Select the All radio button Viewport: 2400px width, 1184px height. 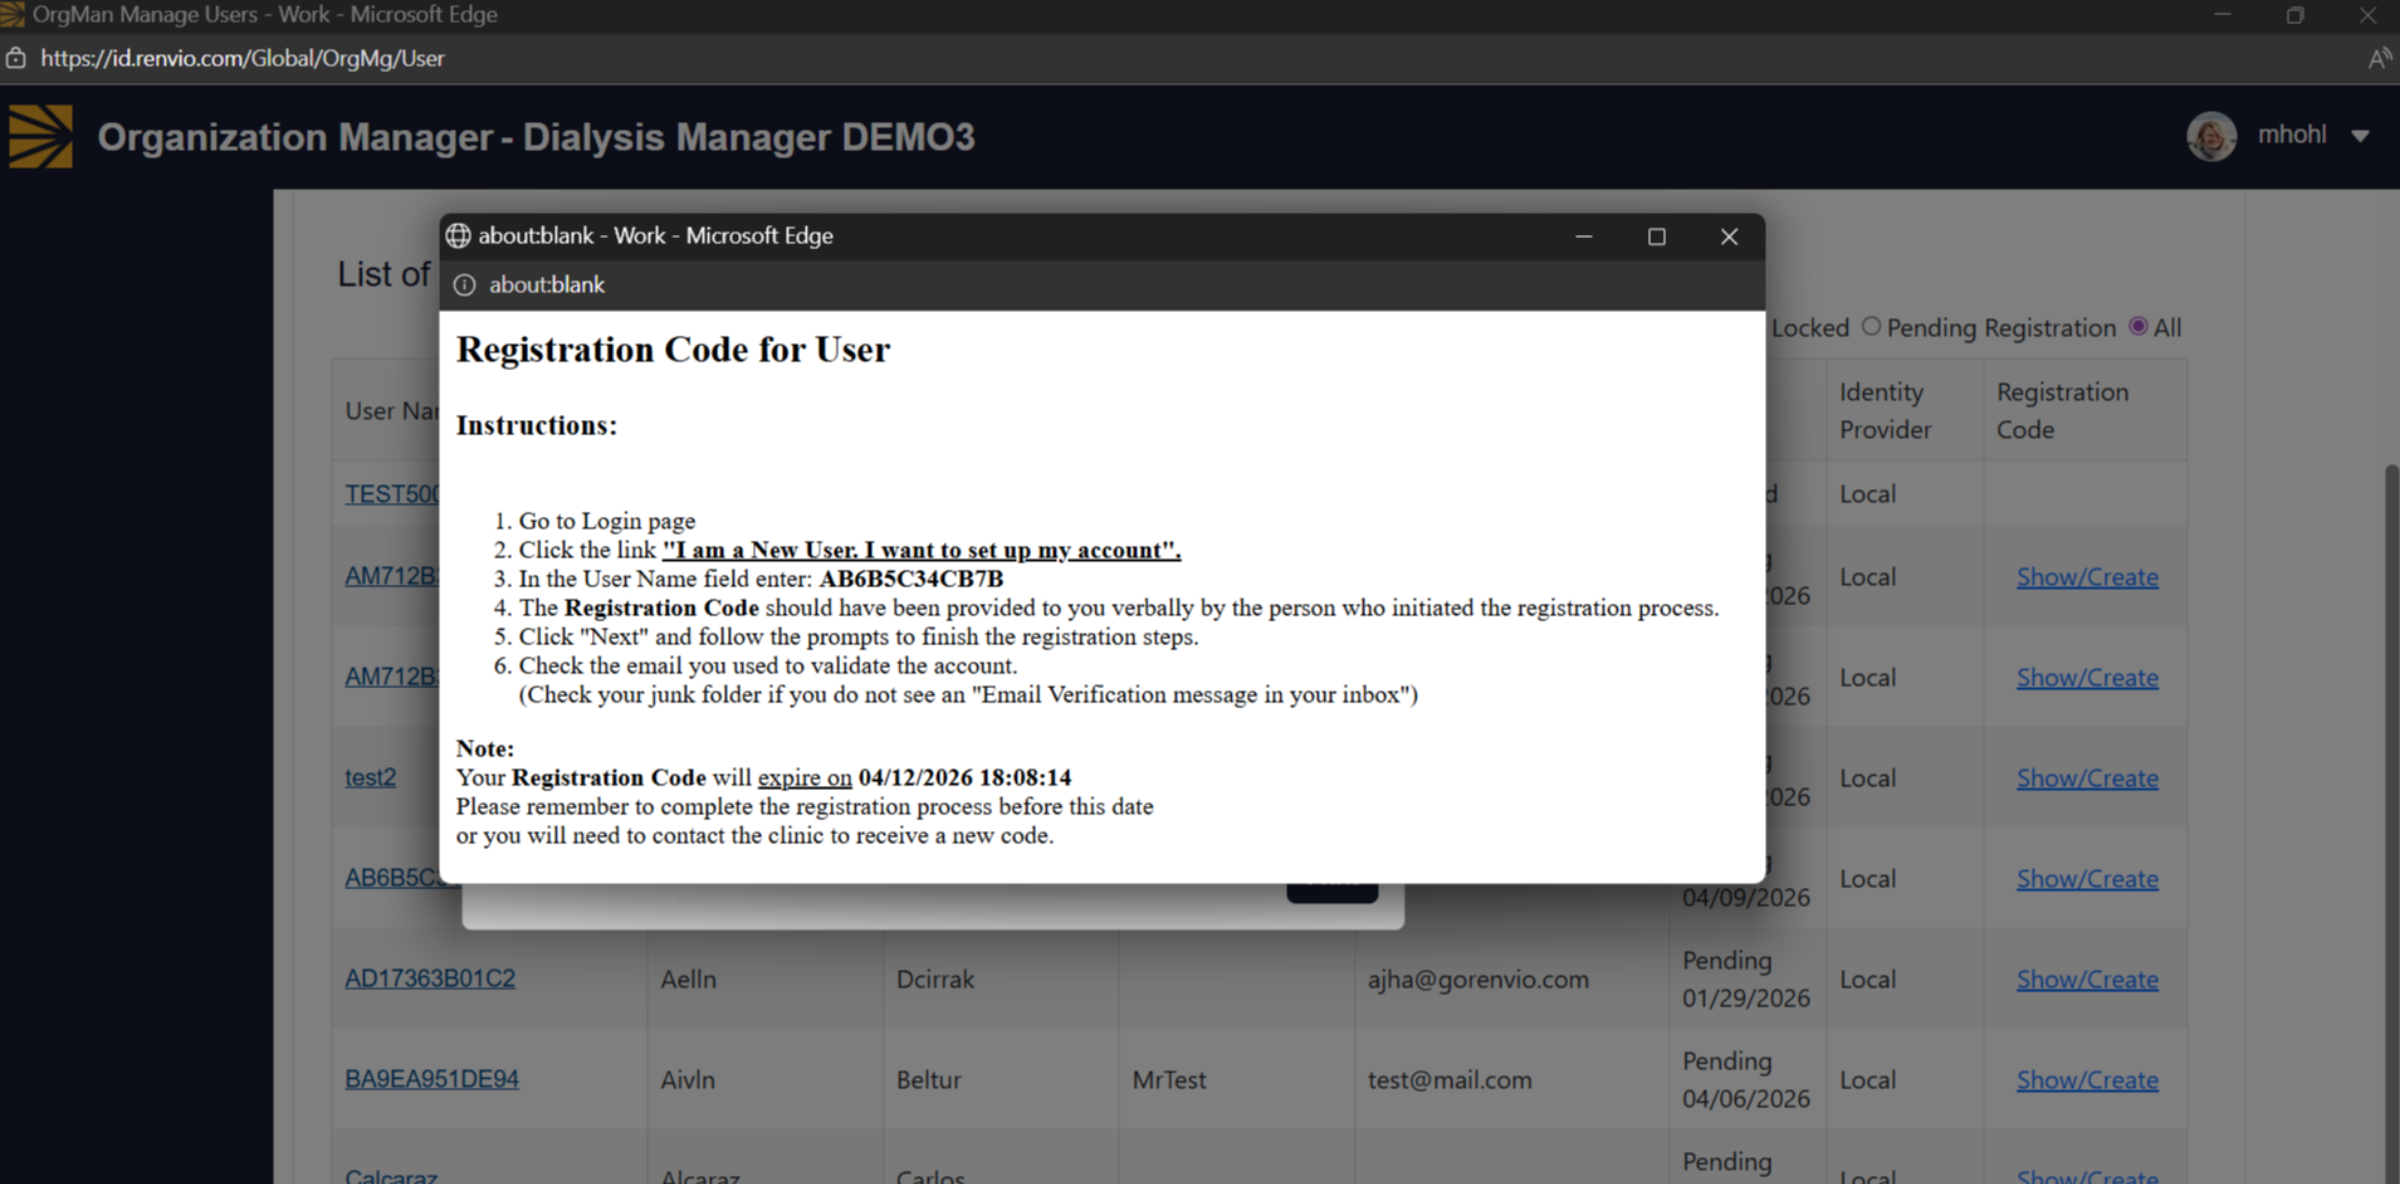[x=2138, y=327]
